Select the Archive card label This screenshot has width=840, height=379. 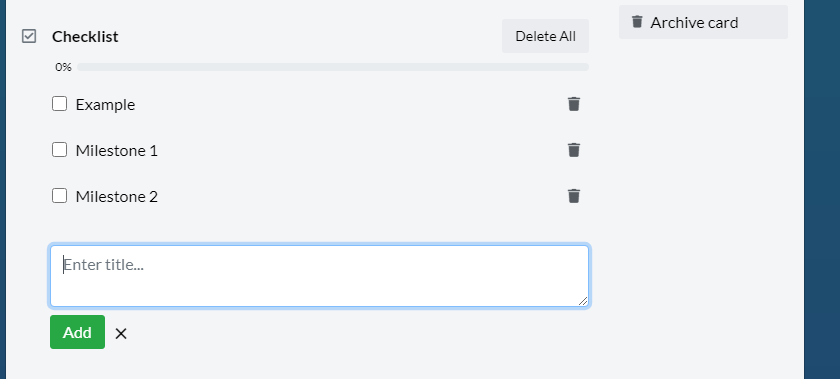(x=694, y=23)
